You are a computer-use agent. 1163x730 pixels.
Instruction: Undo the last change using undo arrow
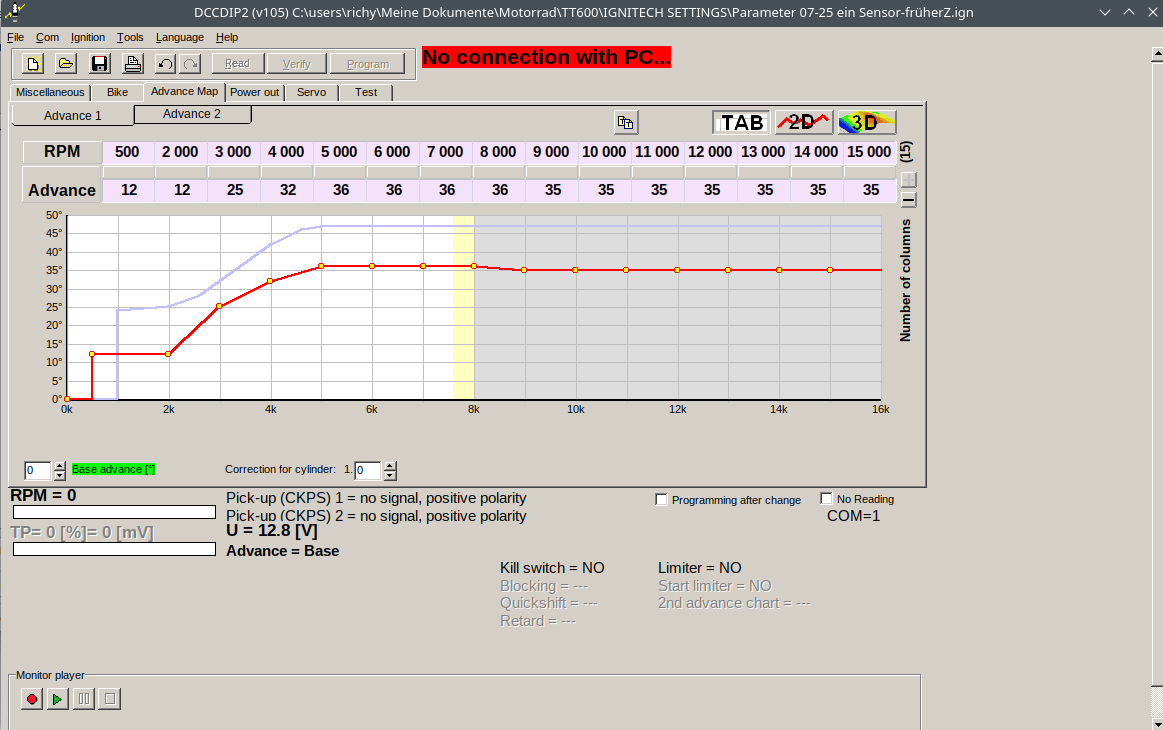(x=166, y=64)
